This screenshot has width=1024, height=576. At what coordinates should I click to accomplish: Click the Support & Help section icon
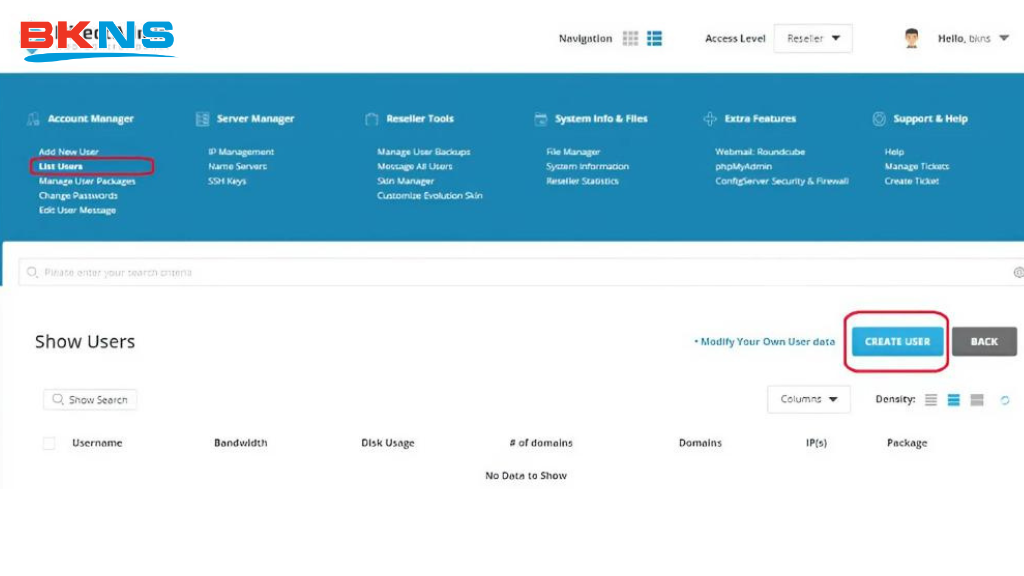[x=879, y=119]
